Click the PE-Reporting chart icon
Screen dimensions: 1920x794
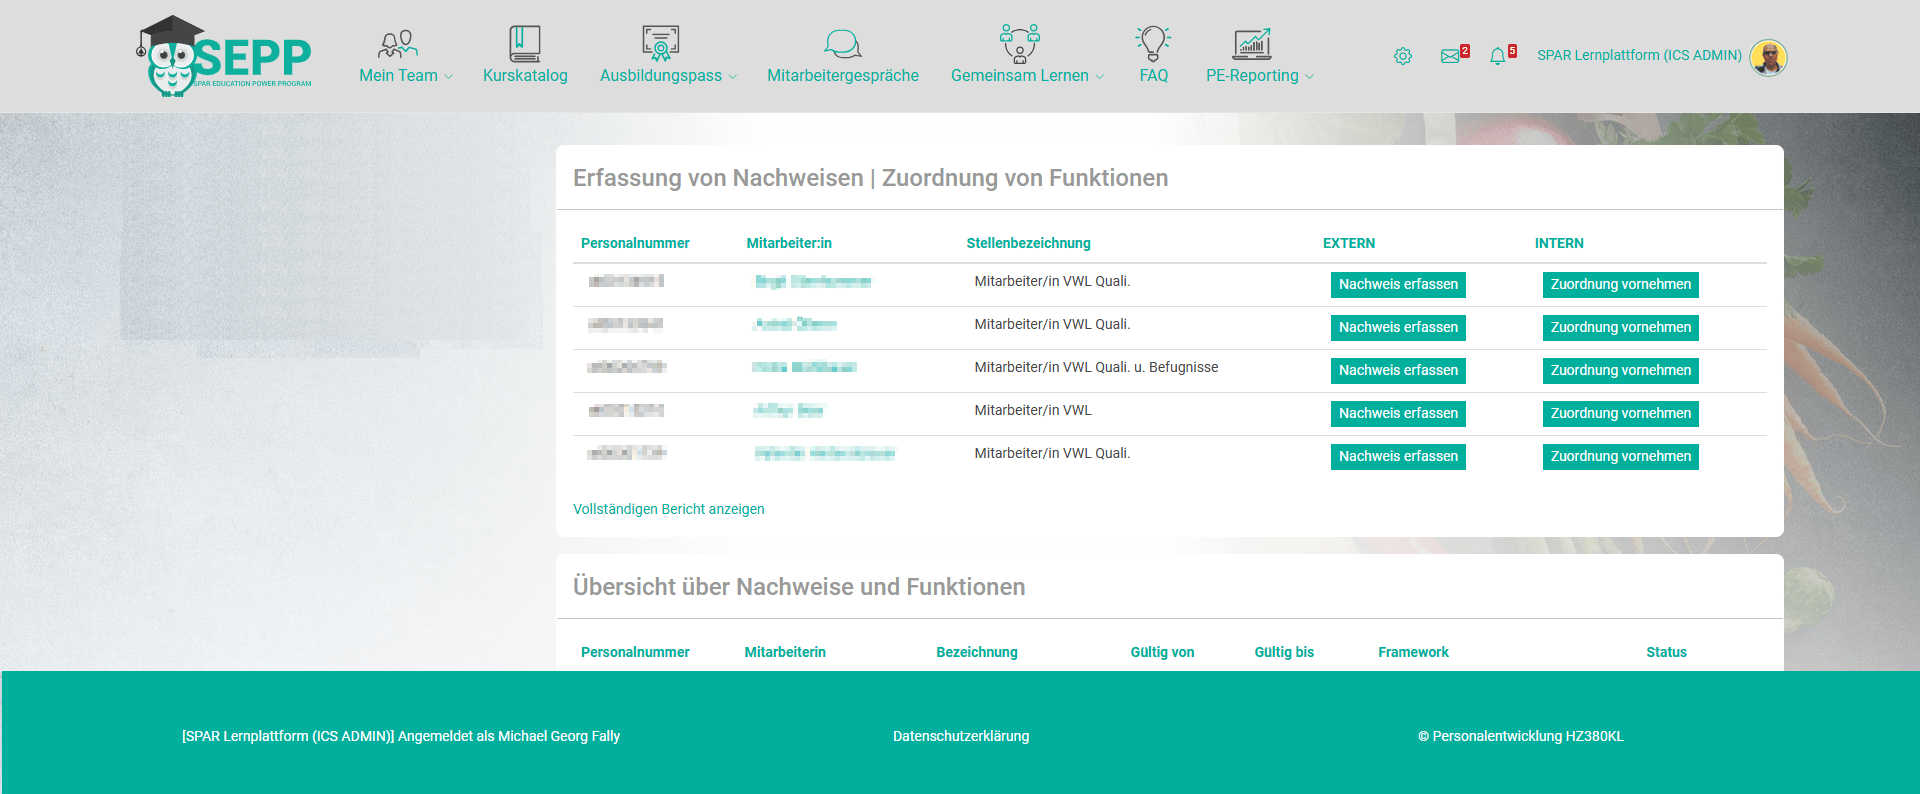(x=1252, y=44)
